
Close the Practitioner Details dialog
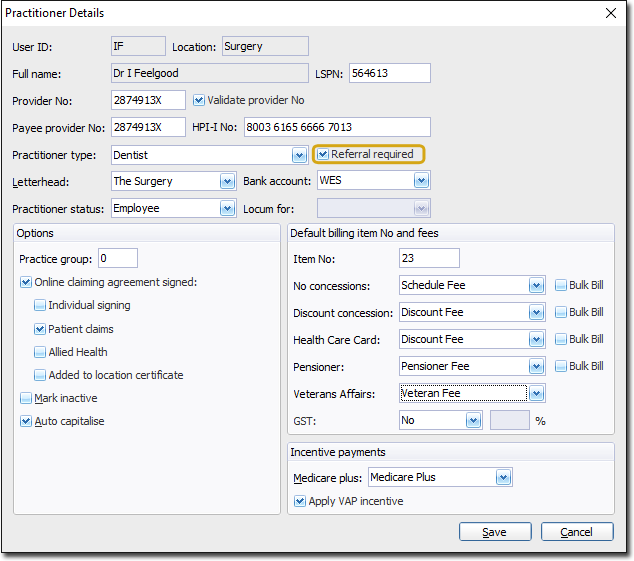611,13
